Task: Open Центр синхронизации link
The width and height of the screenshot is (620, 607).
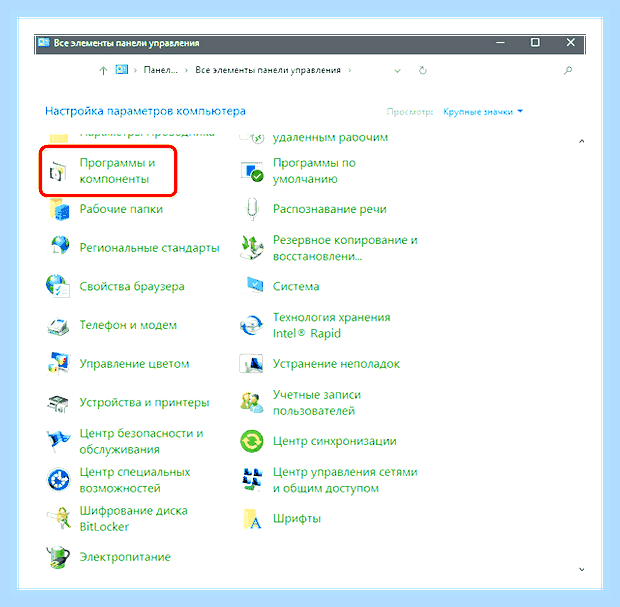Action: click(x=335, y=441)
